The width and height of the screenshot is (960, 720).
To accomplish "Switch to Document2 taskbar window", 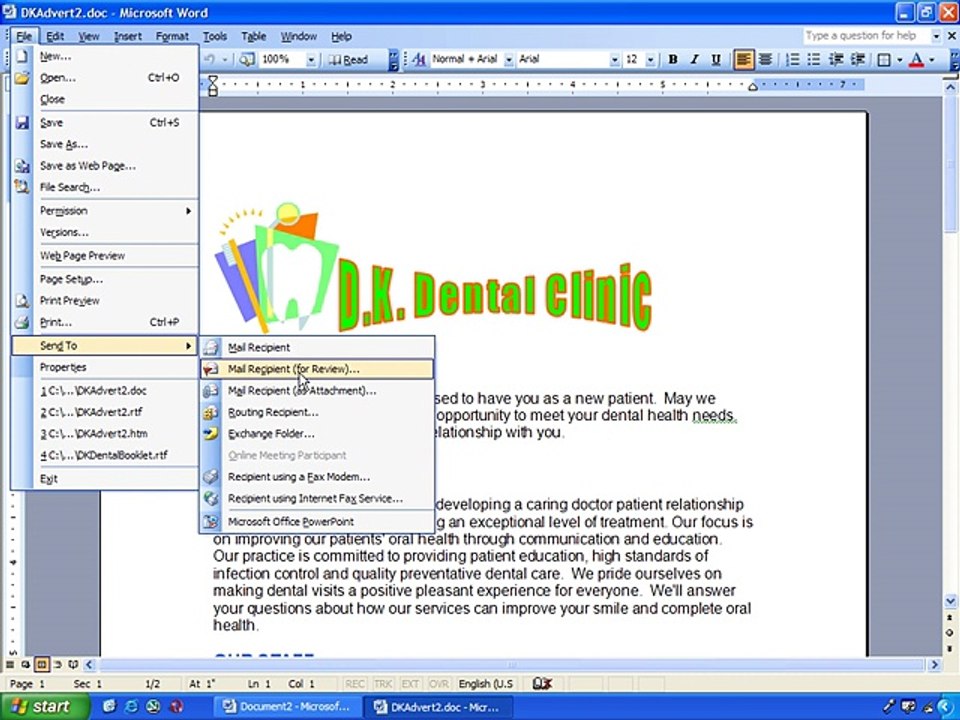I will 287,707.
